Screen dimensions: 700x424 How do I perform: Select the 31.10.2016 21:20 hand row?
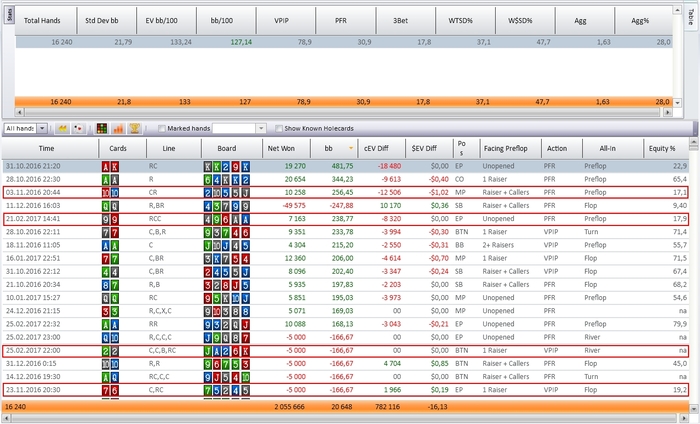coord(346,166)
